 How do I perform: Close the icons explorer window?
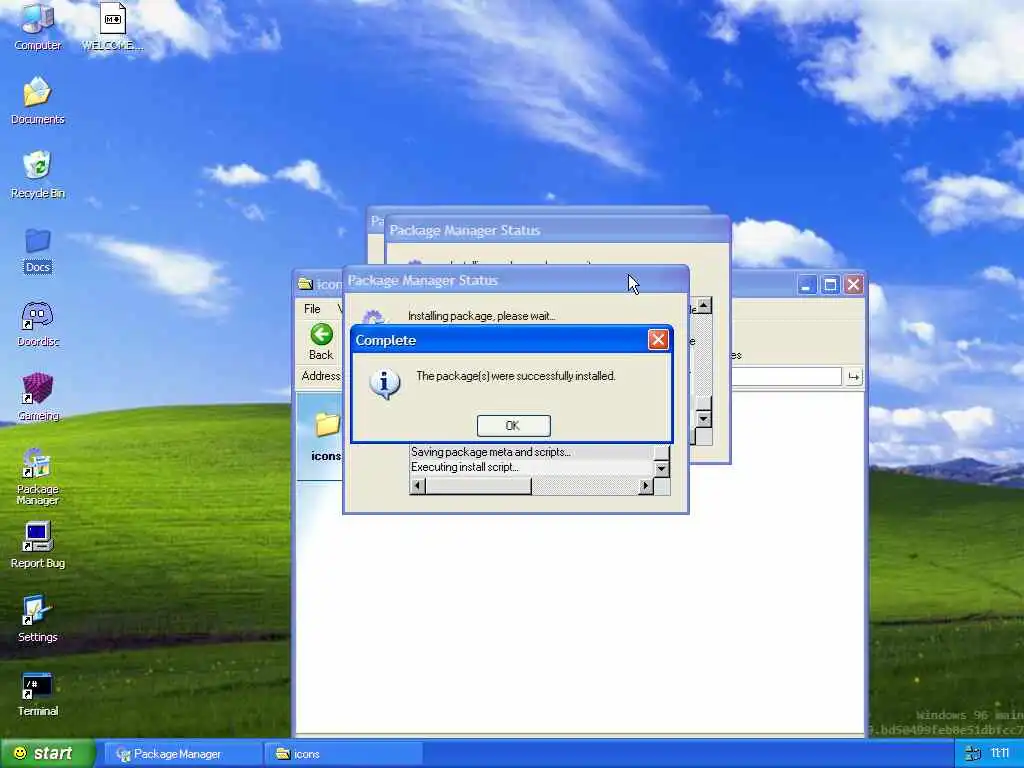(854, 285)
